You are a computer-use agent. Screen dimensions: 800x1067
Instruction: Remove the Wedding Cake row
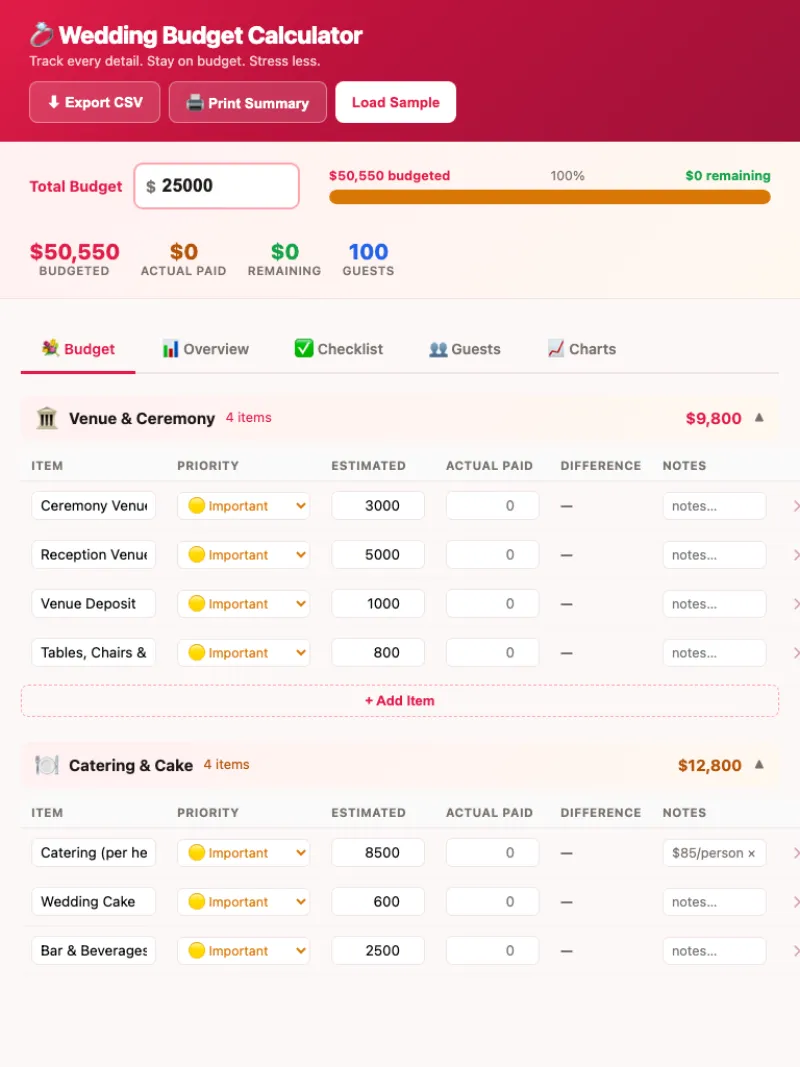(x=795, y=902)
